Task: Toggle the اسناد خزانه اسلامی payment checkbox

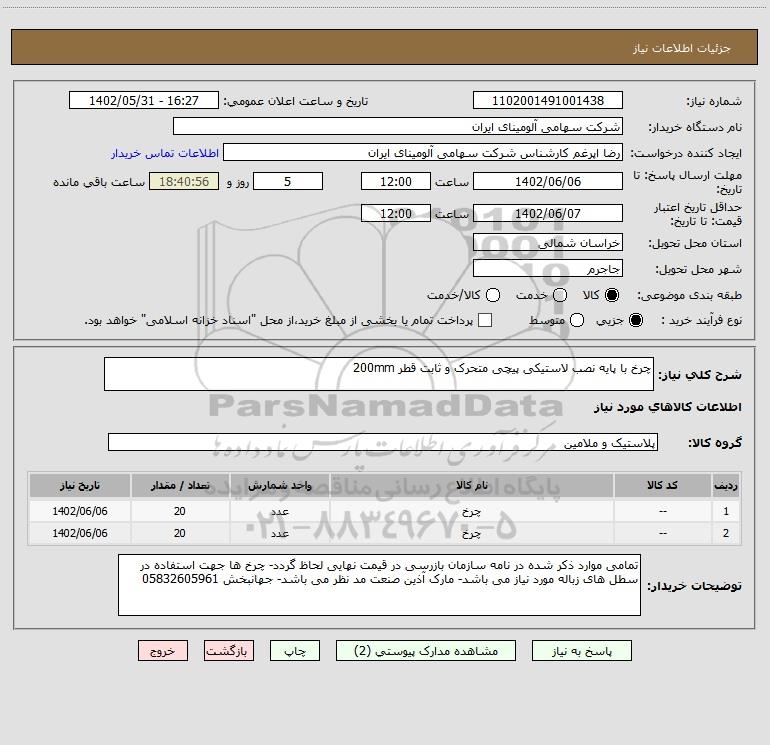Action: click(x=485, y=320)
